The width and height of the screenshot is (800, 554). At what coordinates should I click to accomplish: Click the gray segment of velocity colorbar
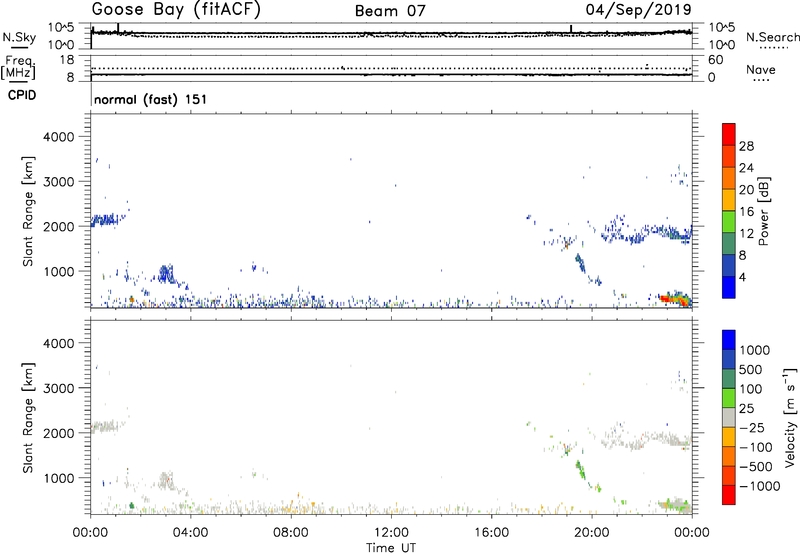[x=729, y=418]
